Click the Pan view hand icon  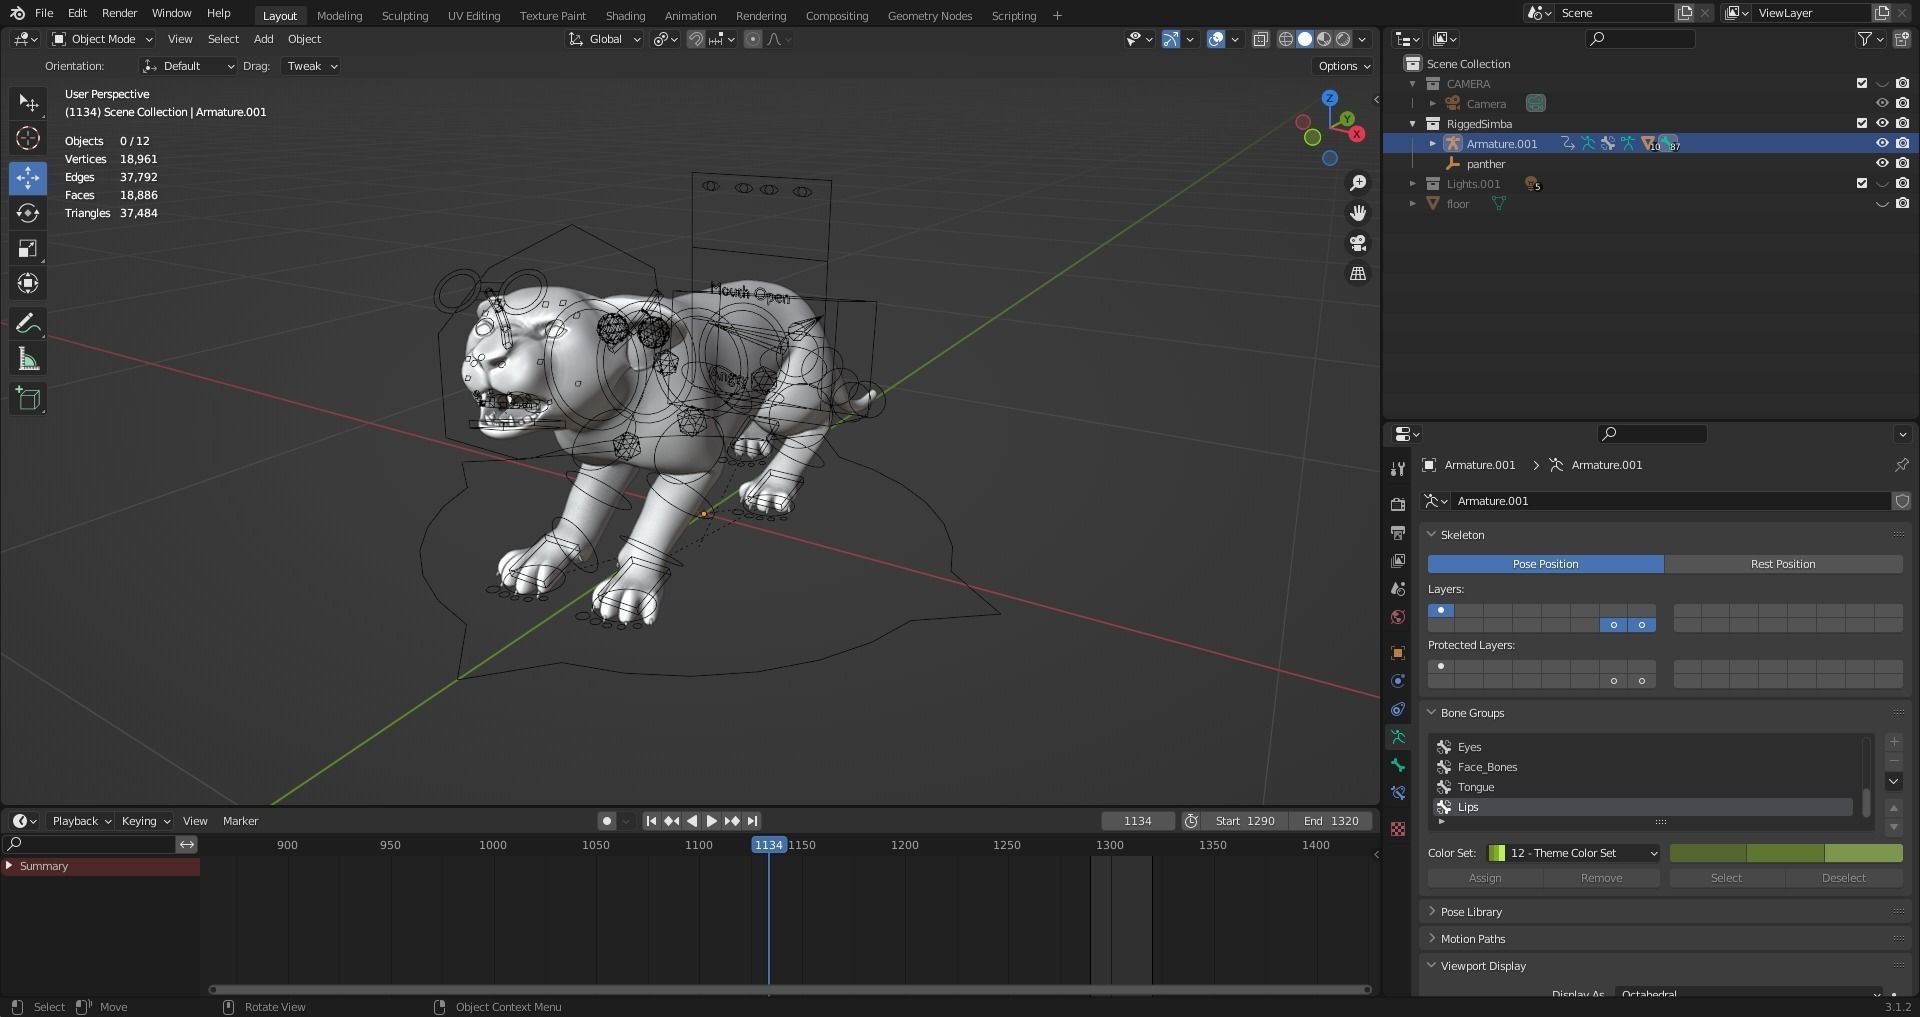[x=1358, y=213]
